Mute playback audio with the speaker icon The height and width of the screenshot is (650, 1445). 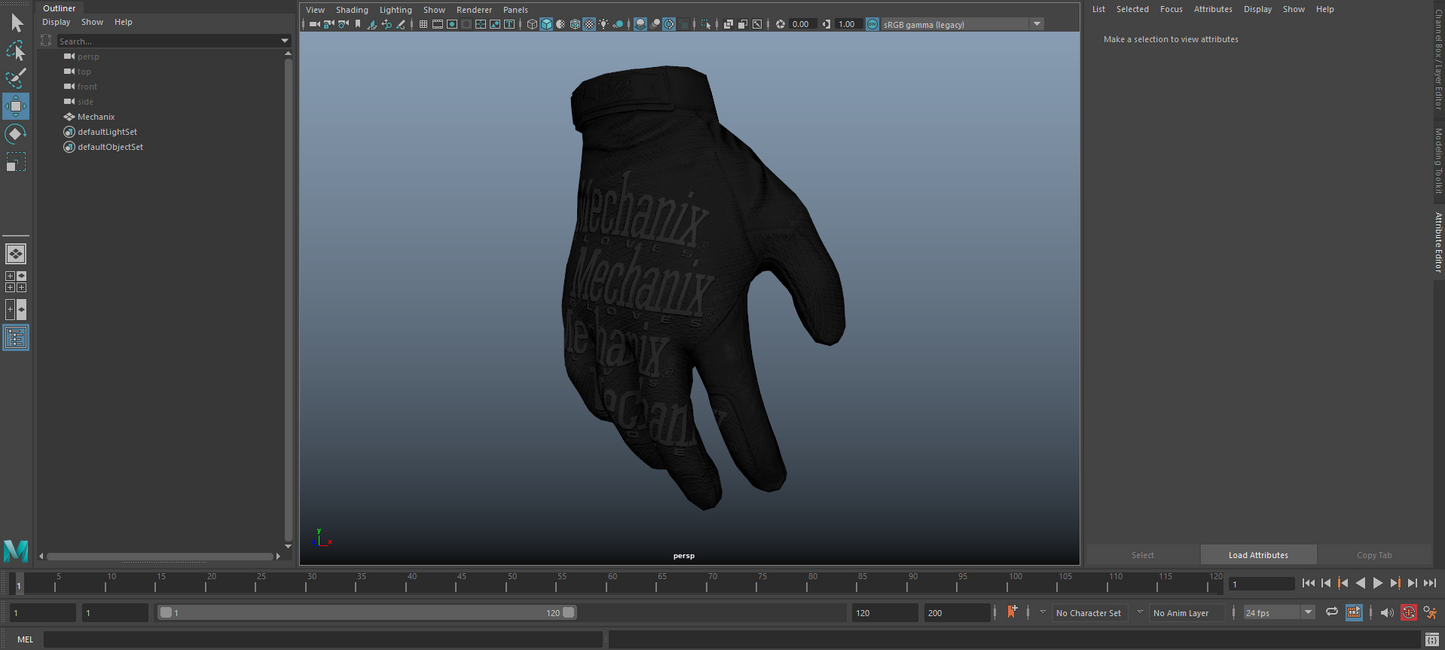coord(1386,612)
